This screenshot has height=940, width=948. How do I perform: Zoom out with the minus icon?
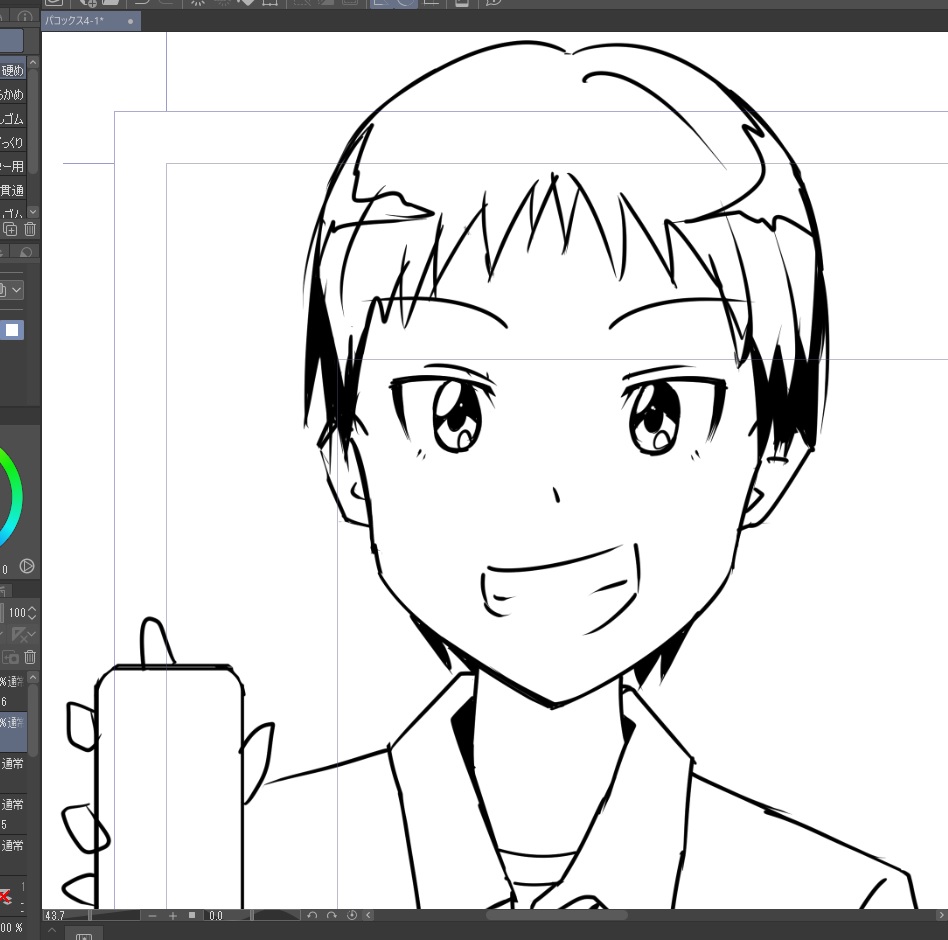(153, 916)
